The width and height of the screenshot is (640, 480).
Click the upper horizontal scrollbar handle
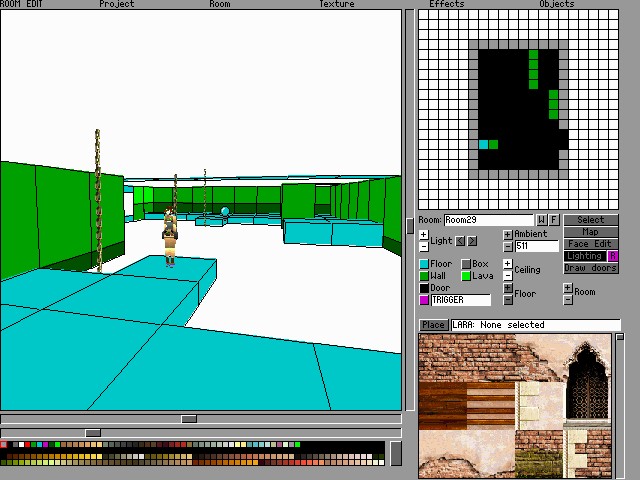189,419
